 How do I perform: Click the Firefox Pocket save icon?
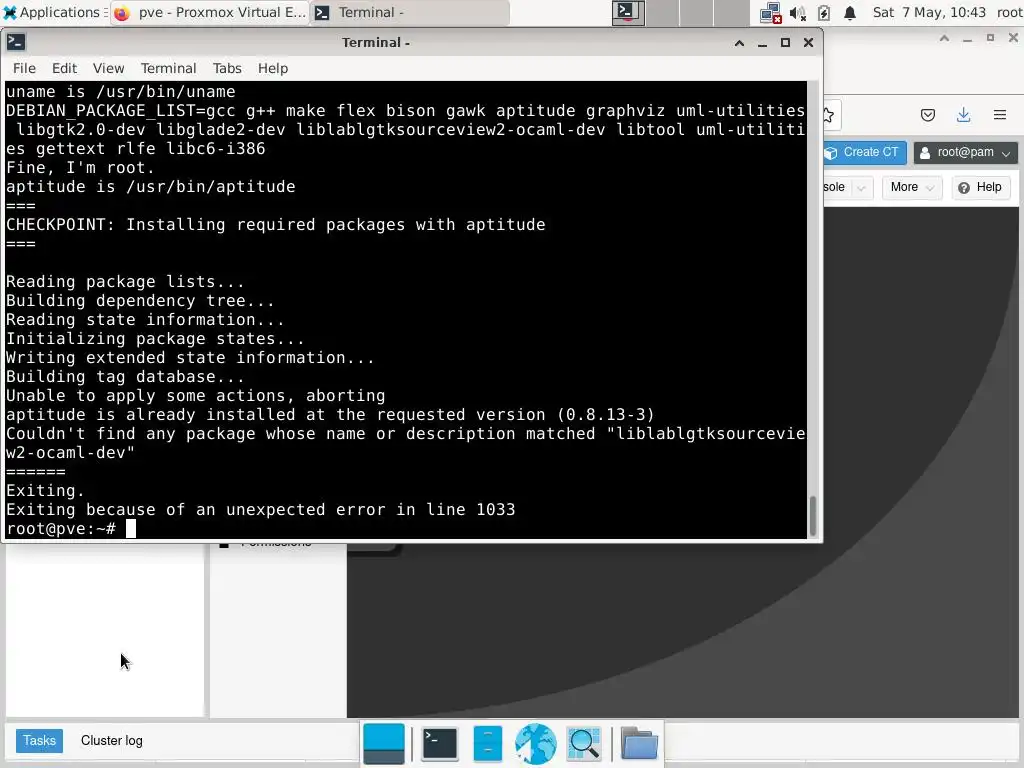coord(927,116)
